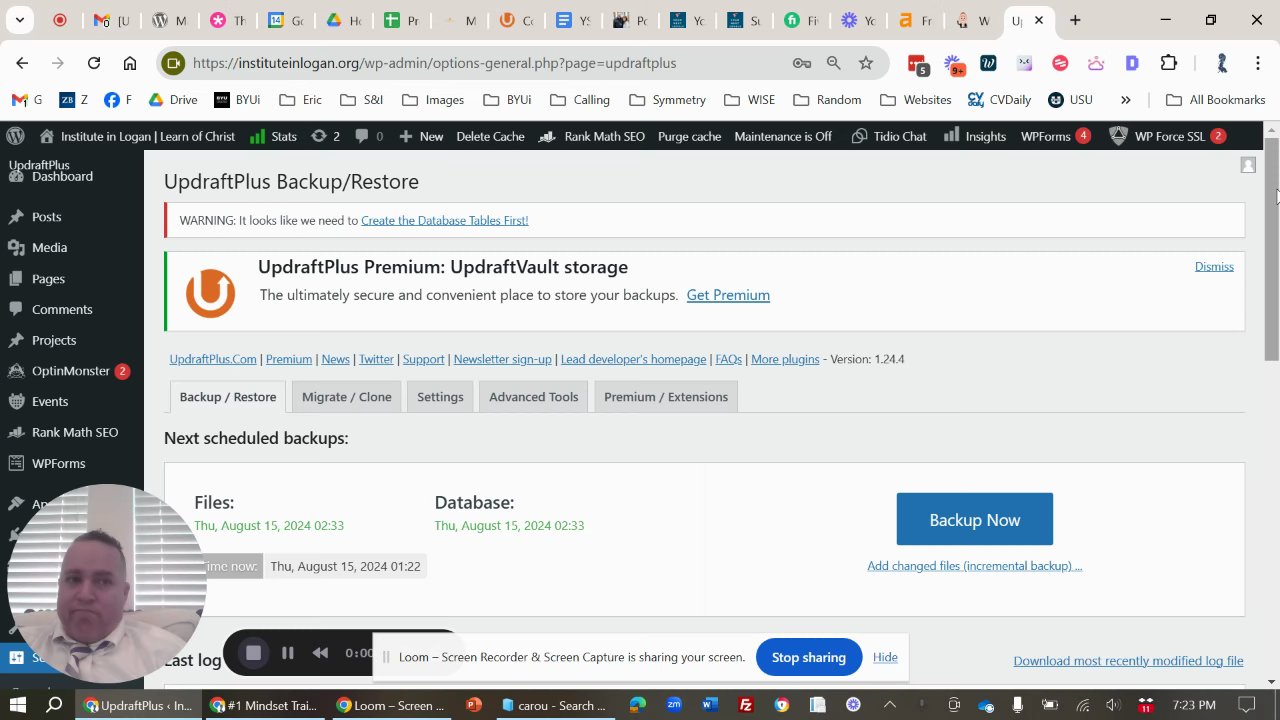
Task: Click the browser address bar URL
Action: tap(434, 63)
